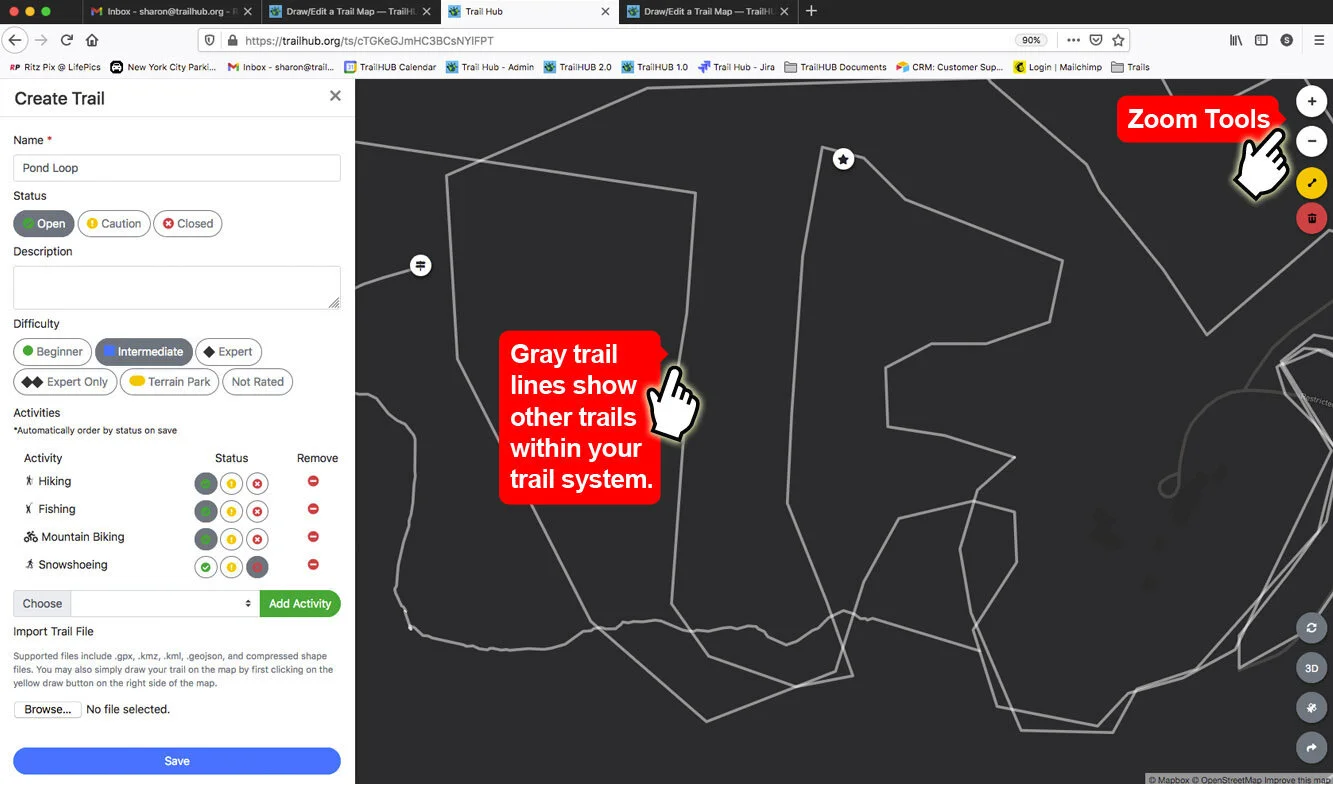Close the Create Trail panel
This screenshot has height=785, width=1333.
point(335,96)
